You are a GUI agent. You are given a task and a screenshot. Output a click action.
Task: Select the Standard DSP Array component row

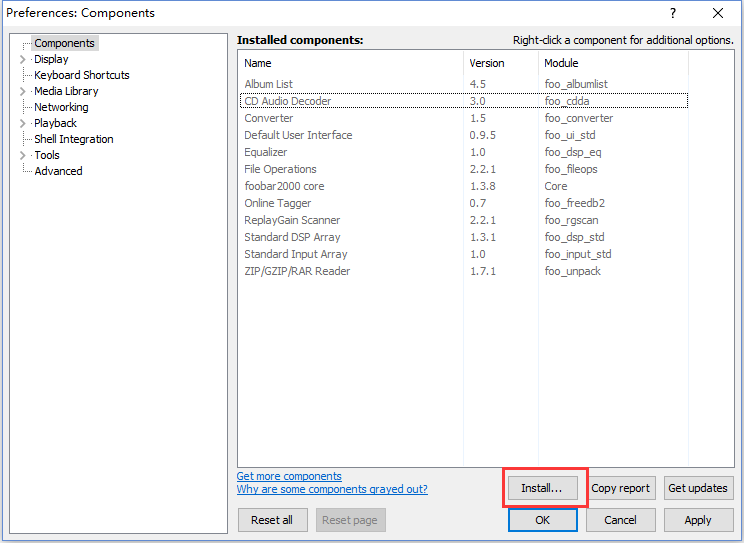point(464,237)
